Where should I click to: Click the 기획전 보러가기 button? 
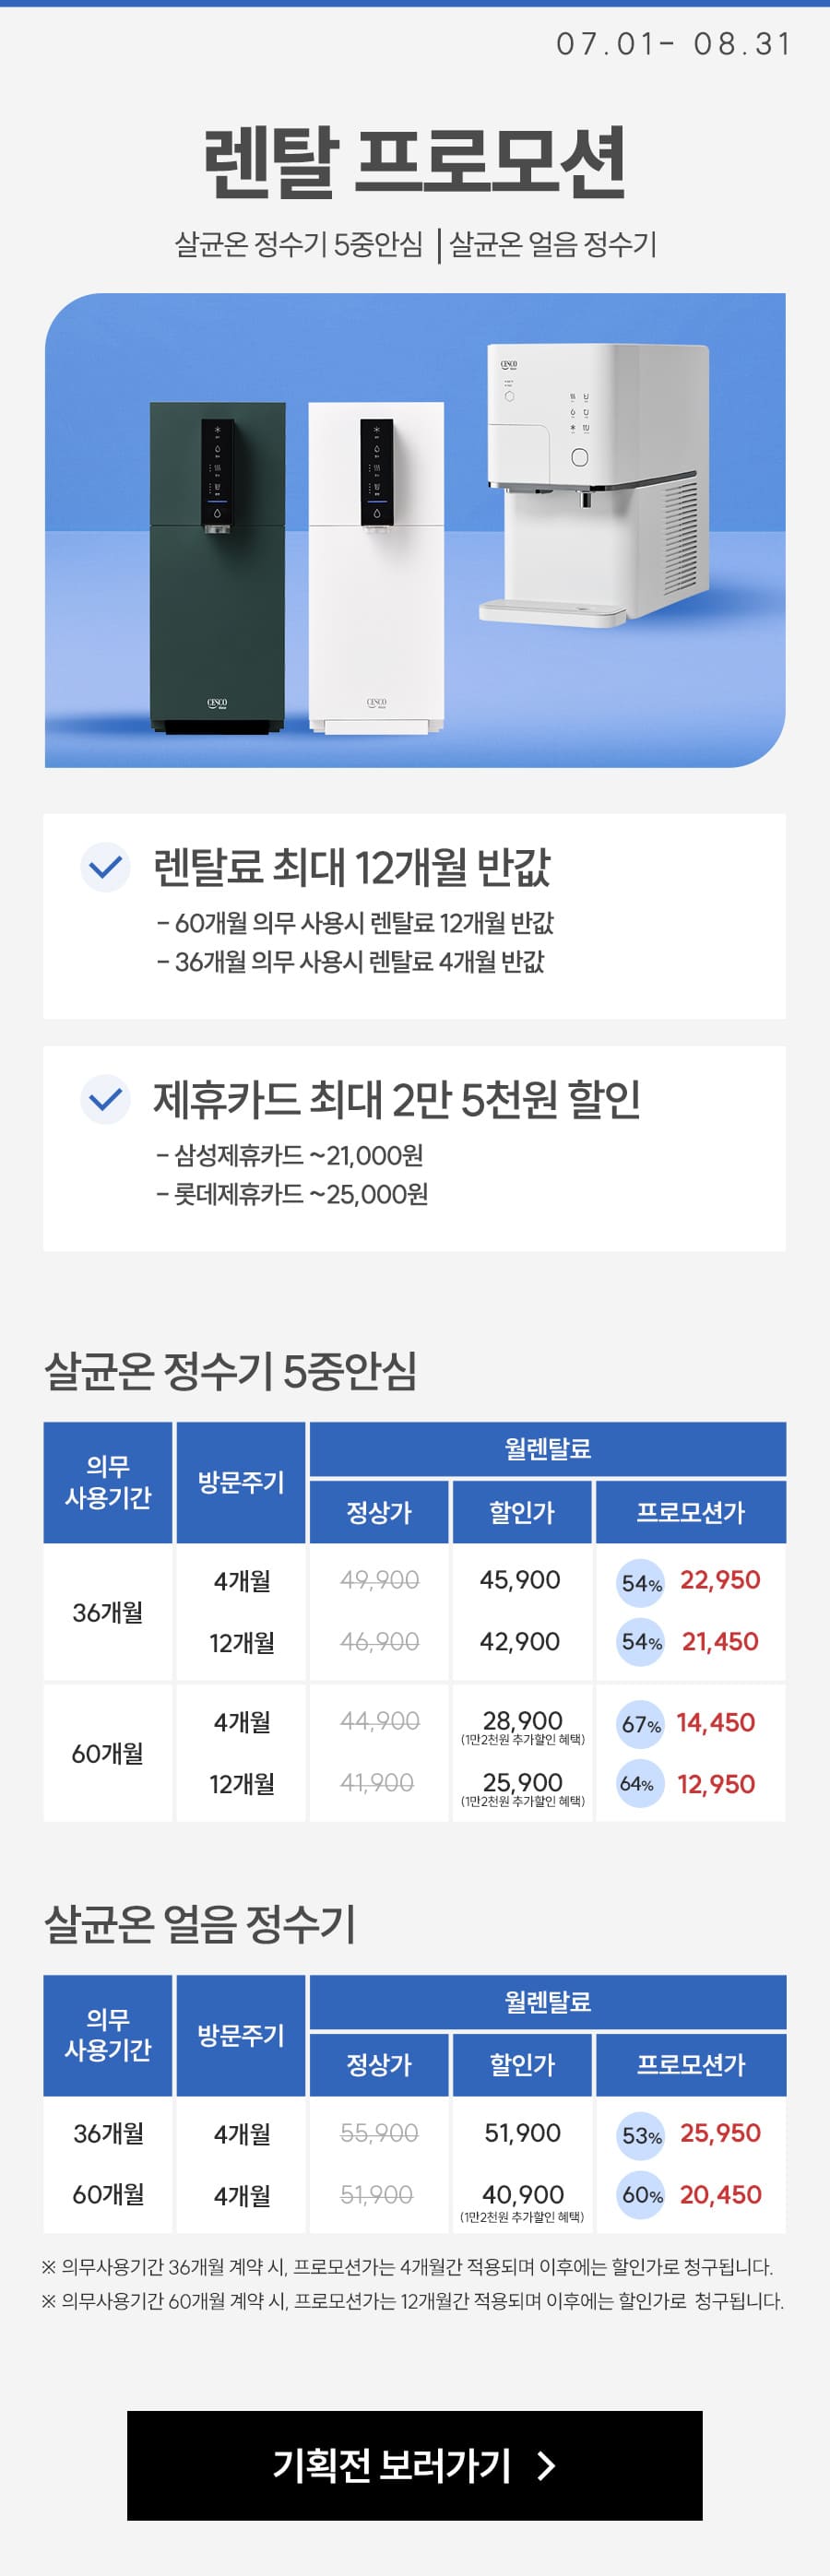[414, 2465]
